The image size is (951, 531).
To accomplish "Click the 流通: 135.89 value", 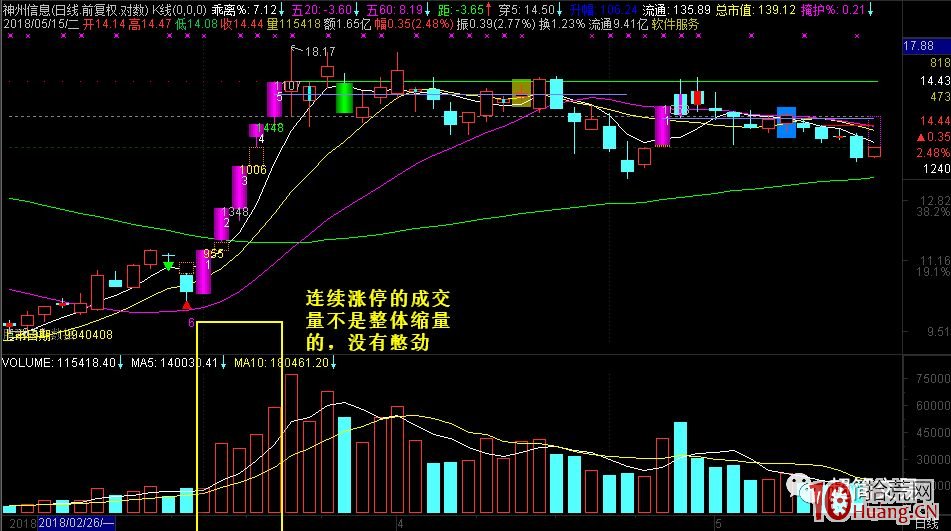I will 676,10.
